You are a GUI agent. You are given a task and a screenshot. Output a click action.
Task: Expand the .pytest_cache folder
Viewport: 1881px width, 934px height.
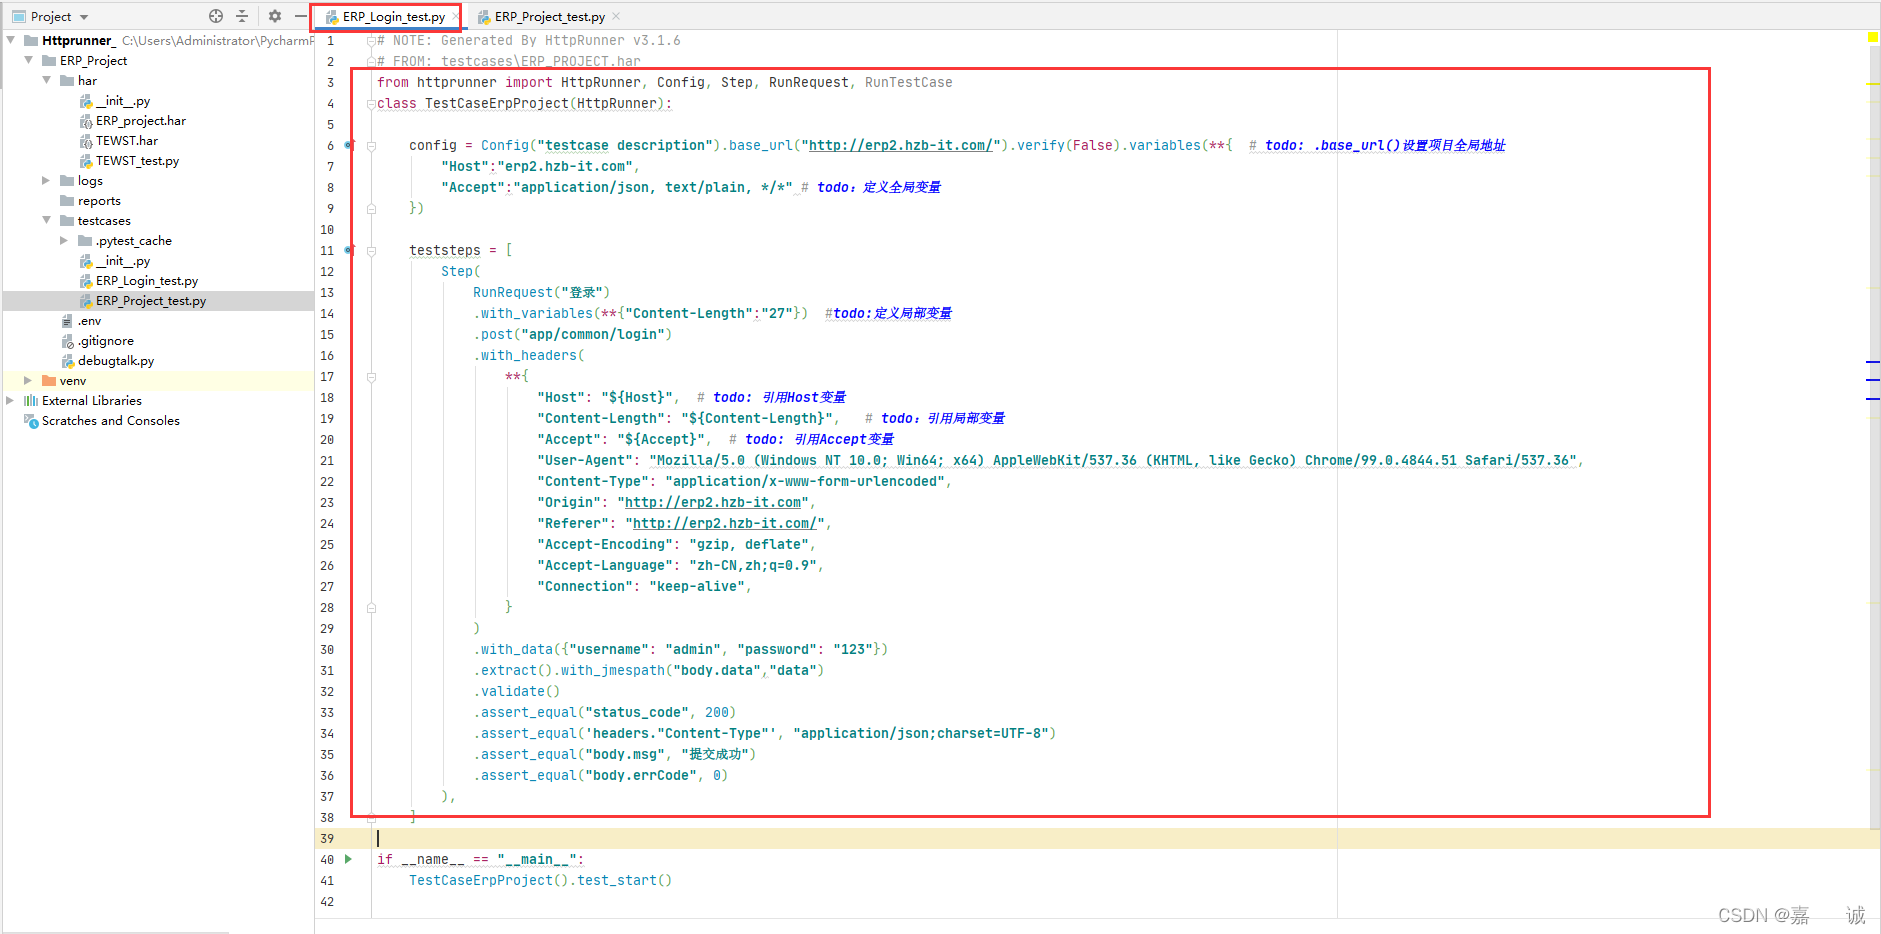(x=65, y=241)
